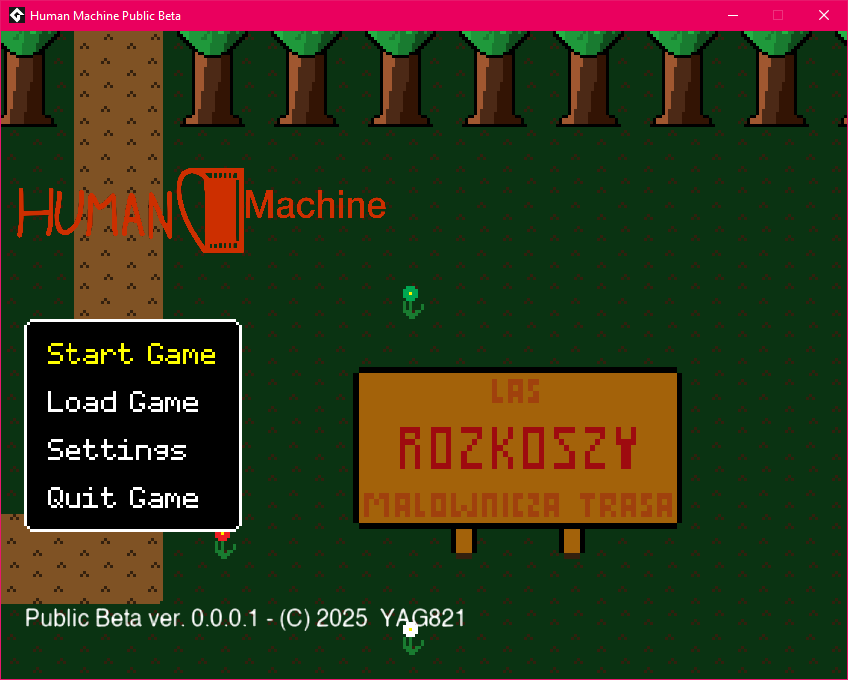Select Start Game in the menu
The height and width of the screenshot is (680, 848).
131,354
